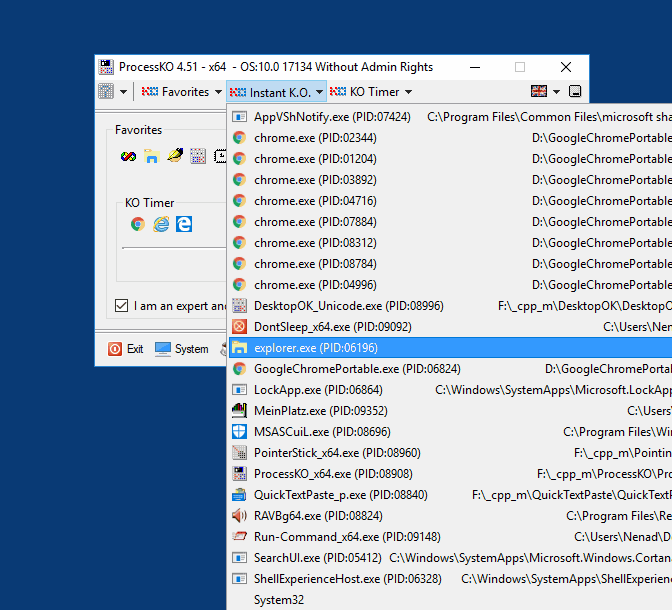Image resolution: width=672 pixels, height=610 pixels.
Task: Select ShellExperienceHost.exe (PID:06328)
Action: [450, 579]
